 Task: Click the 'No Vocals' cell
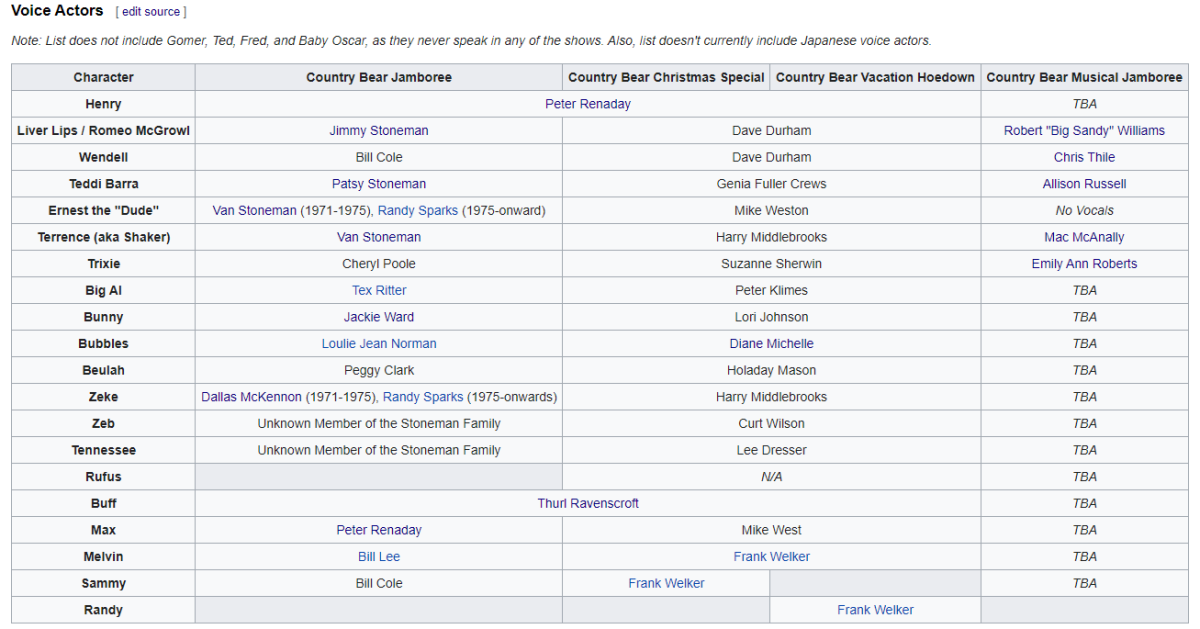pyautogui.click(x=1084, y=211)
